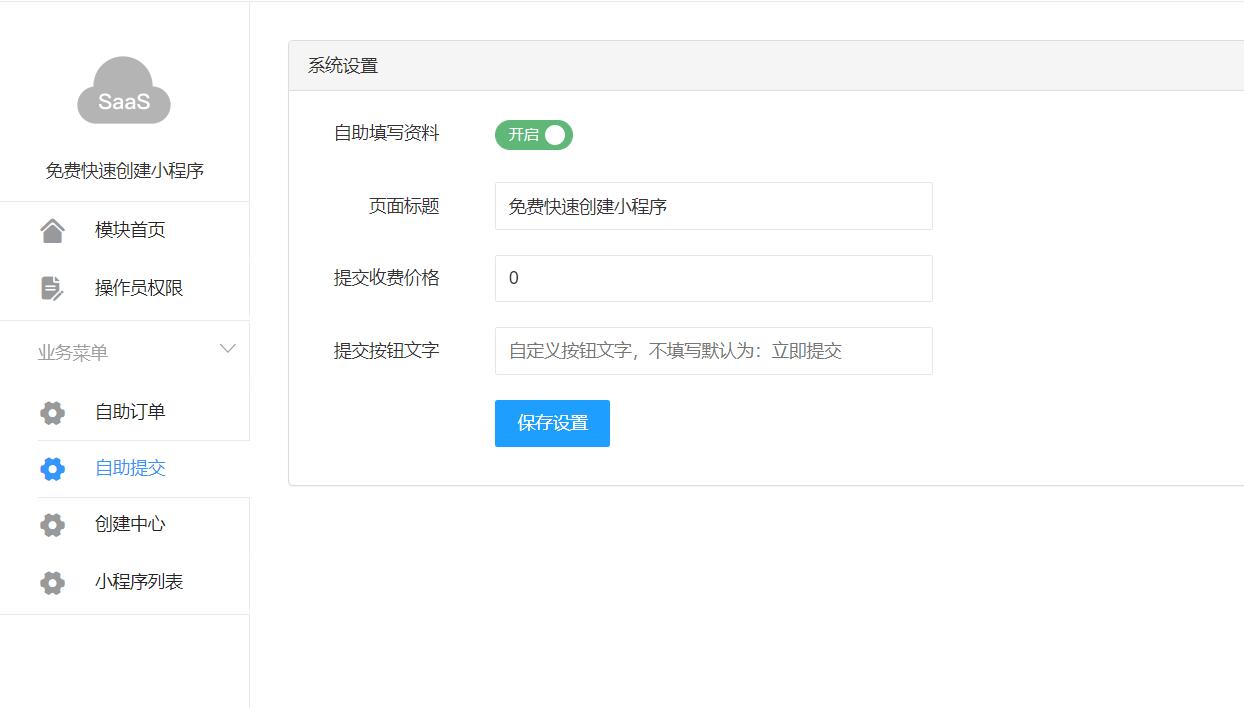Click the gear icon beside 小程序列表
1244x708 pixels.
pos(52,582)
